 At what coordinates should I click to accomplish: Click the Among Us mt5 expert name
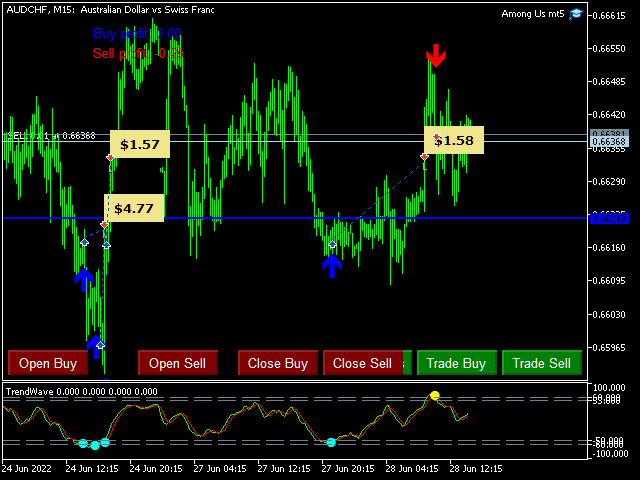tap(533, 14)
